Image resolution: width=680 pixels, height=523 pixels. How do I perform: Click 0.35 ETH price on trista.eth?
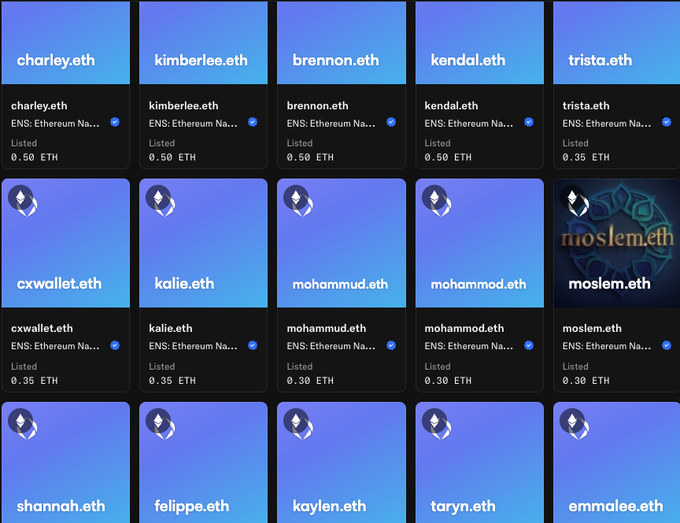tap(586, 157)
